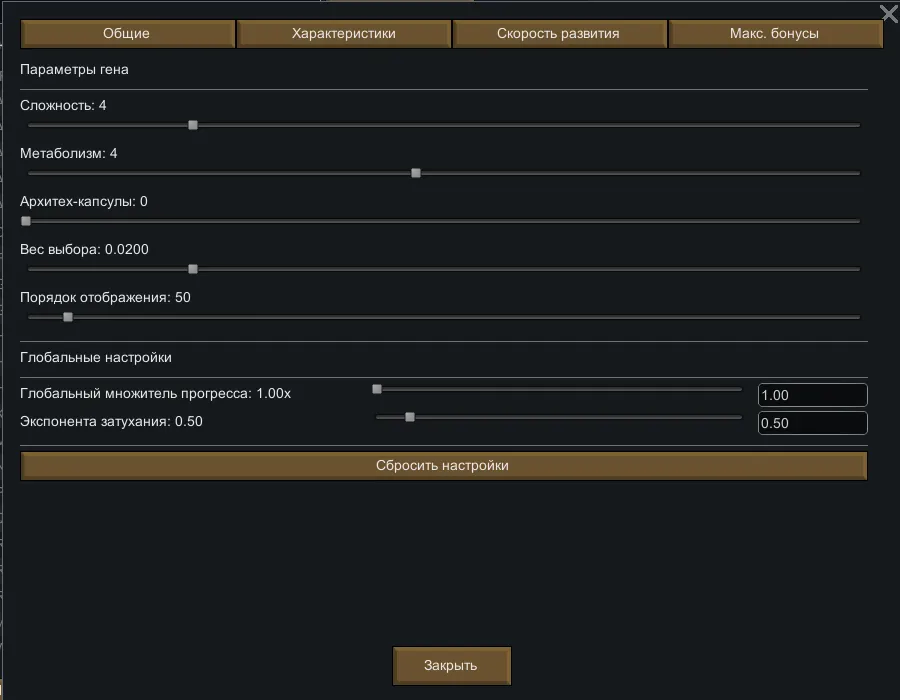Open the Общие tab

pyautogui.click(x=127, y=34)
